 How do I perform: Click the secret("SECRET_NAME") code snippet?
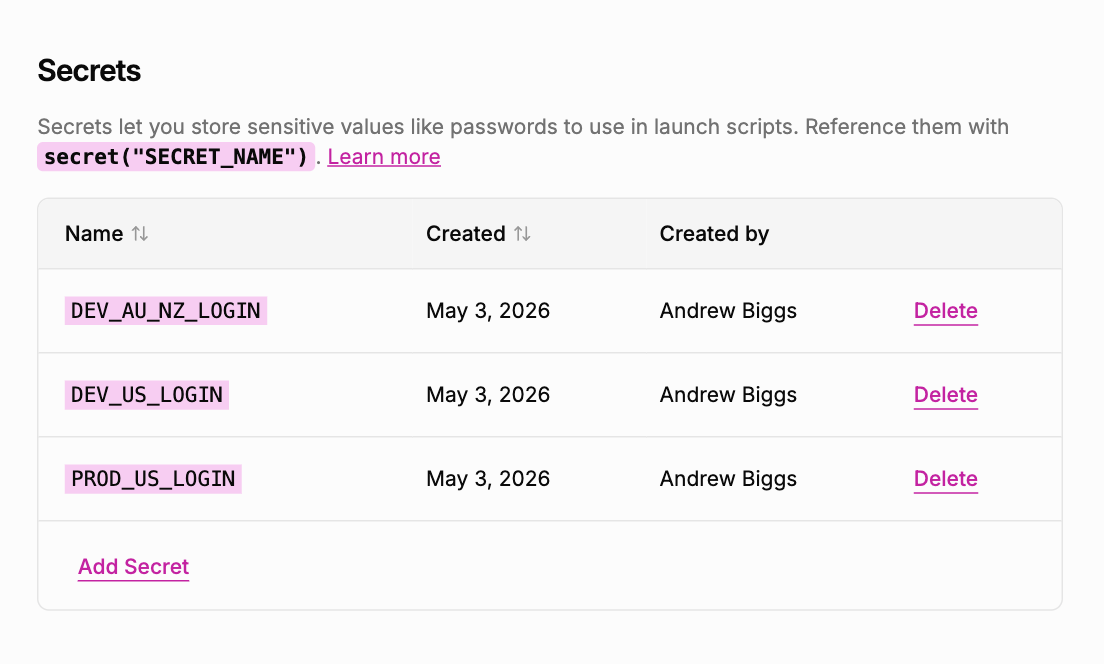click(x=176, y=156)
